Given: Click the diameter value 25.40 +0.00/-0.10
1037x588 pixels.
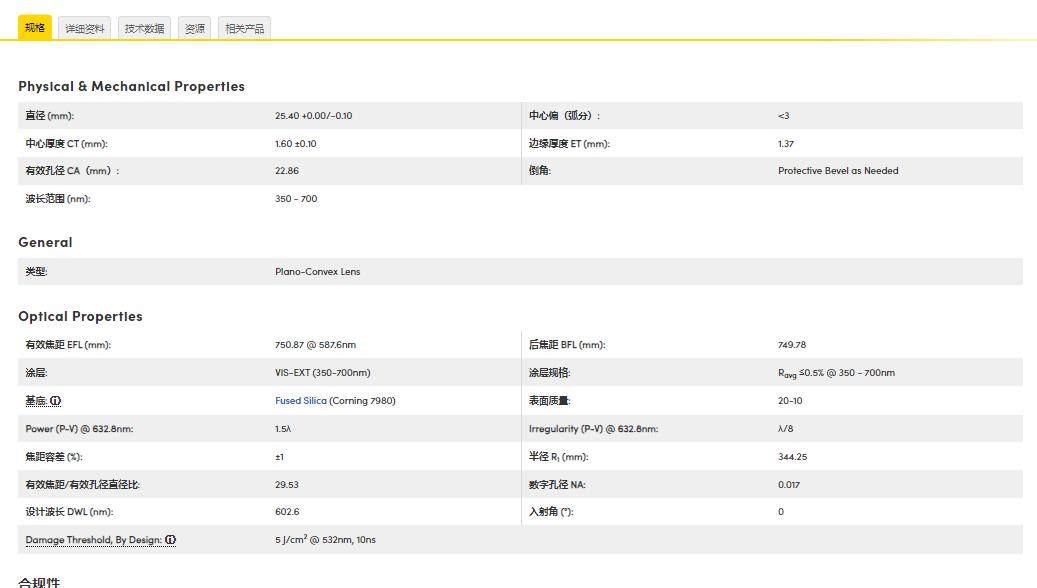Looking at the screenshot, I should click(x=313, y=116).
